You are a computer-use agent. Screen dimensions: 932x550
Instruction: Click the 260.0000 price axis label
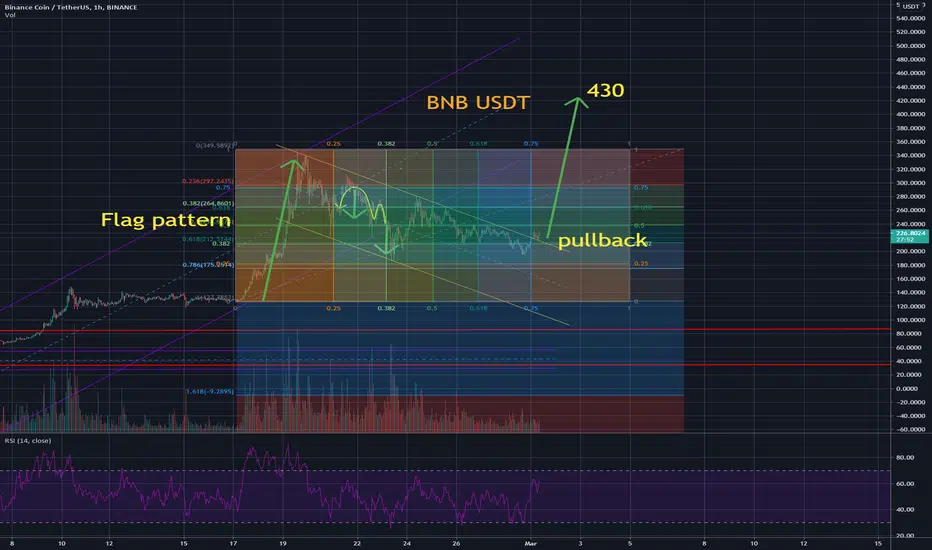[910, 210]
